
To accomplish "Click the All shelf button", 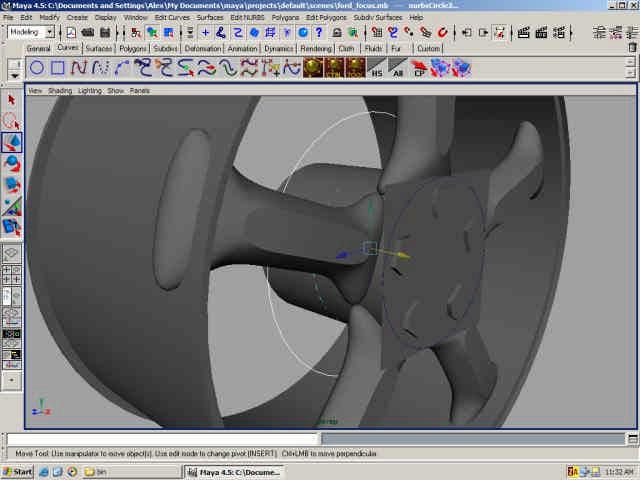I will pyautogui.click(x=398, y=68).
